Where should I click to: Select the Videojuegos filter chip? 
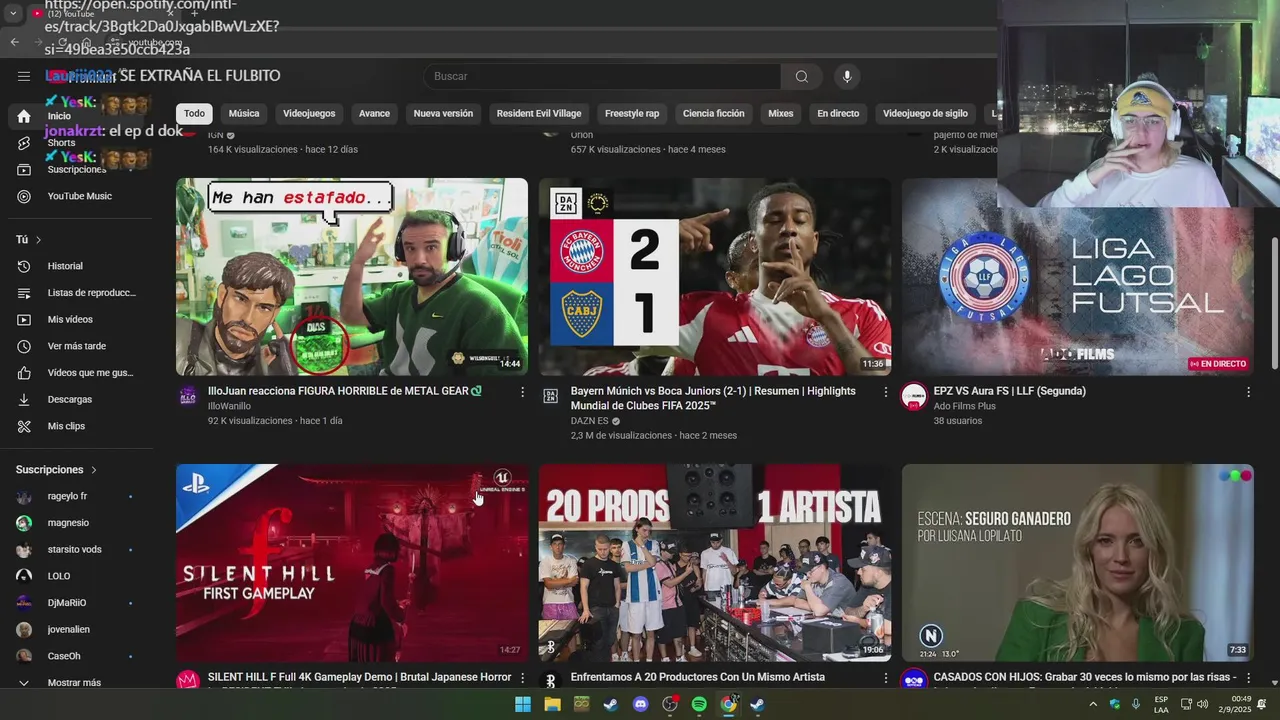309,114
